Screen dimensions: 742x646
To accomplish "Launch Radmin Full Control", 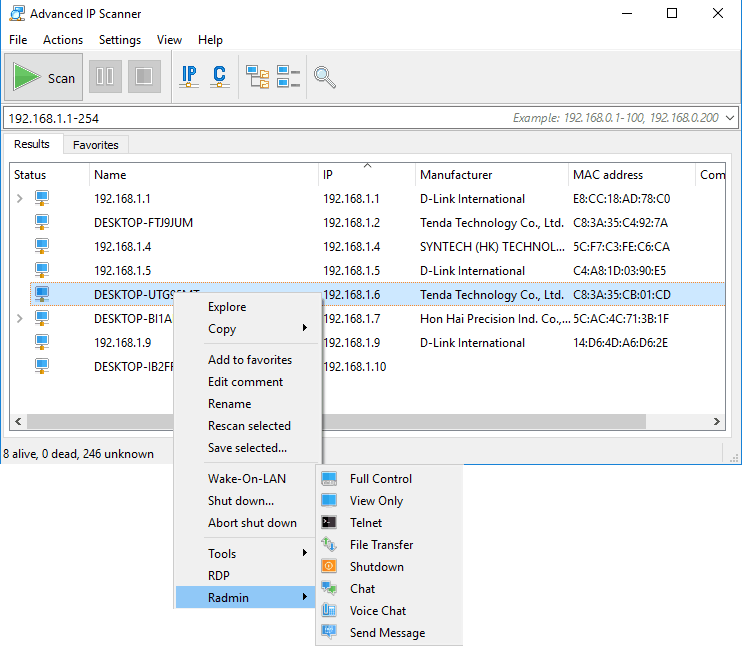I will click(389, 478).
